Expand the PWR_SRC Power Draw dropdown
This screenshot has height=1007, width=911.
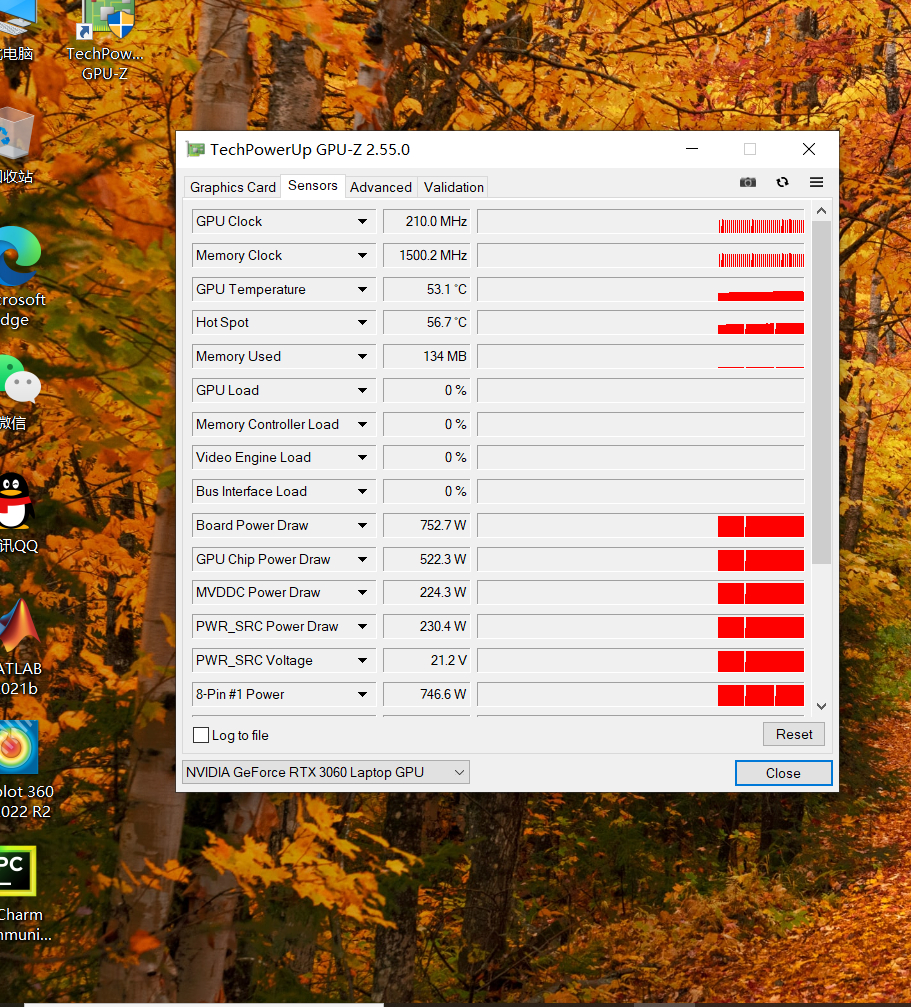coord(362,626)
